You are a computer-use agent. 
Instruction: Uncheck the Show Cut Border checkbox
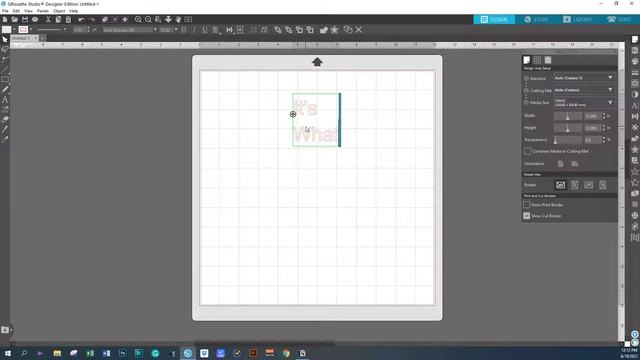pyautogui.click(x=527, y=216)
